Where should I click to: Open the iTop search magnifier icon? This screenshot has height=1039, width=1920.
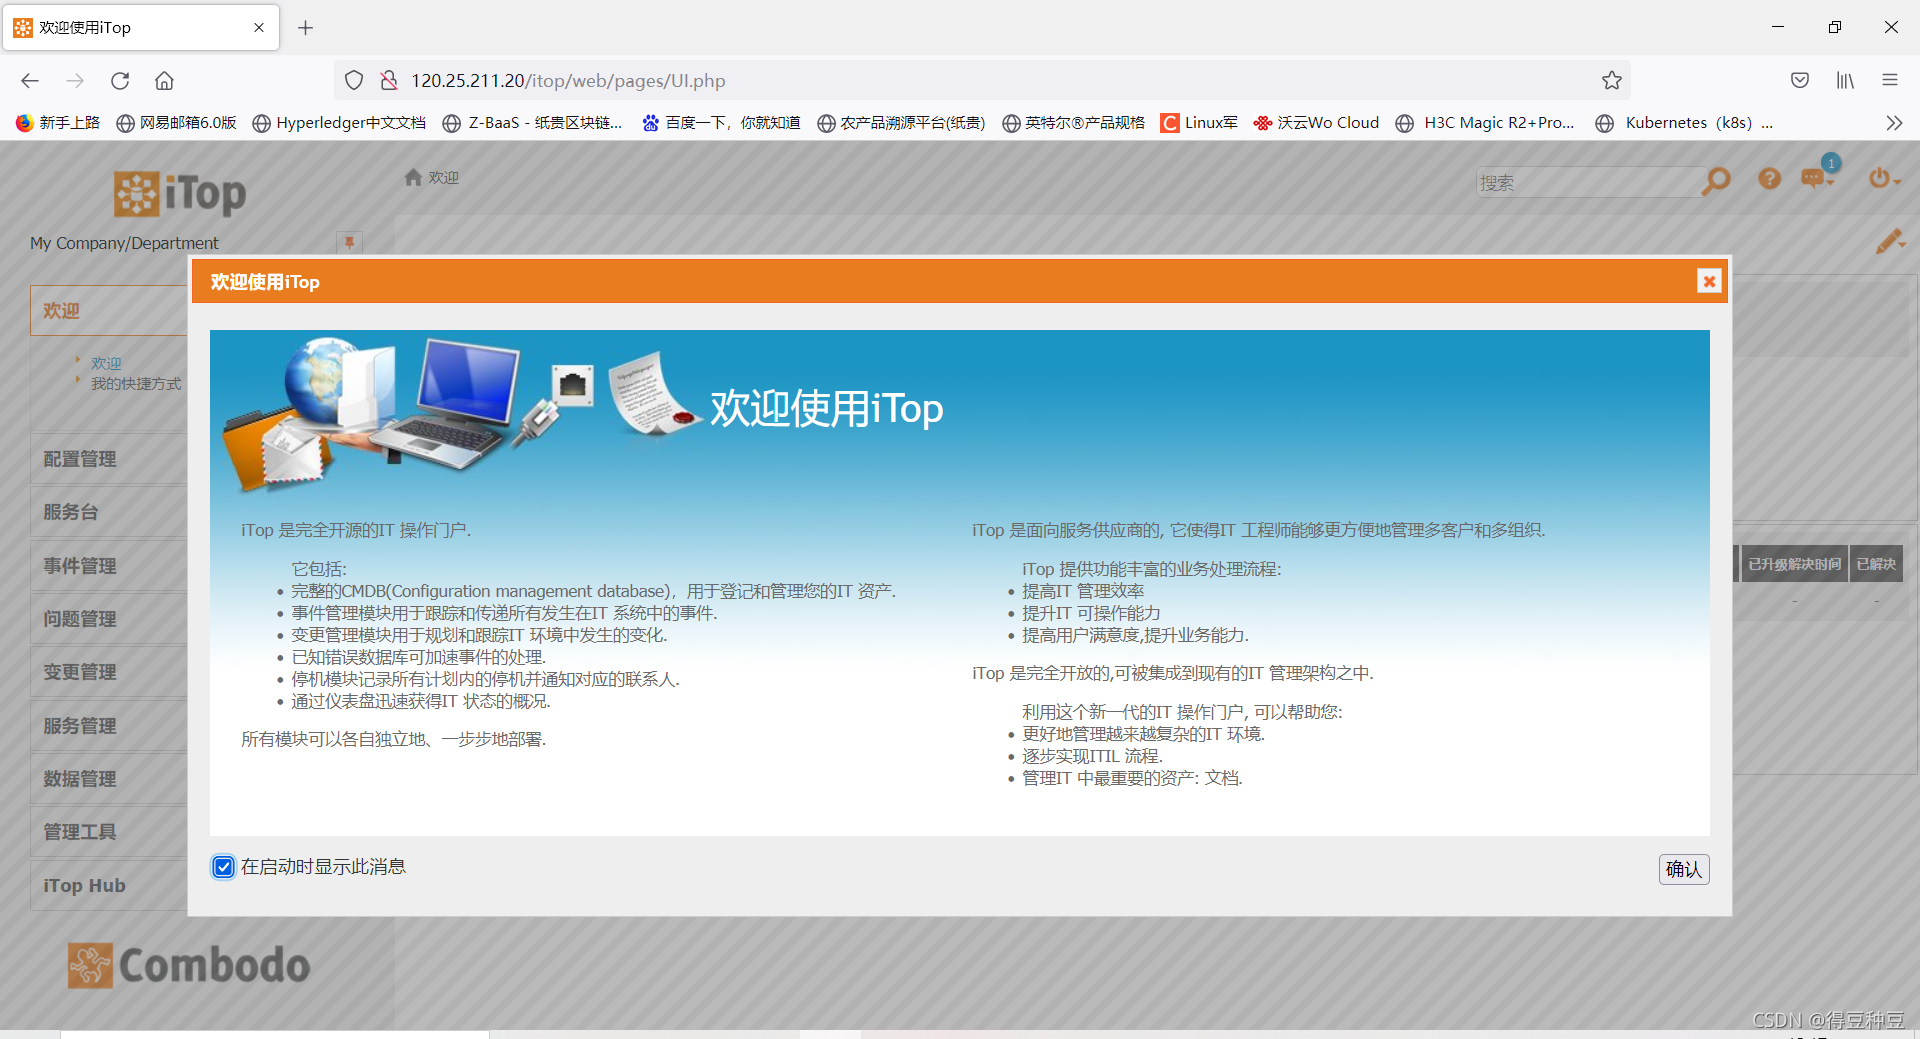coord(1716,181)
